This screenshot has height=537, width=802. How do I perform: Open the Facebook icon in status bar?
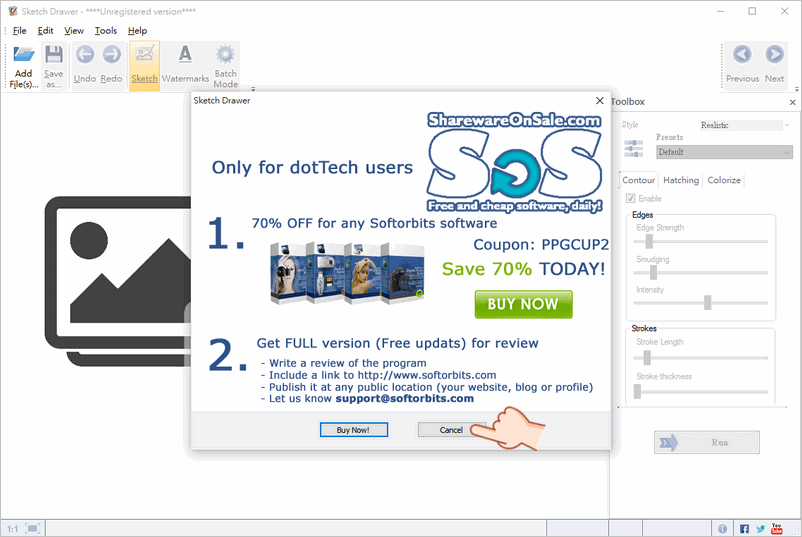744,529
